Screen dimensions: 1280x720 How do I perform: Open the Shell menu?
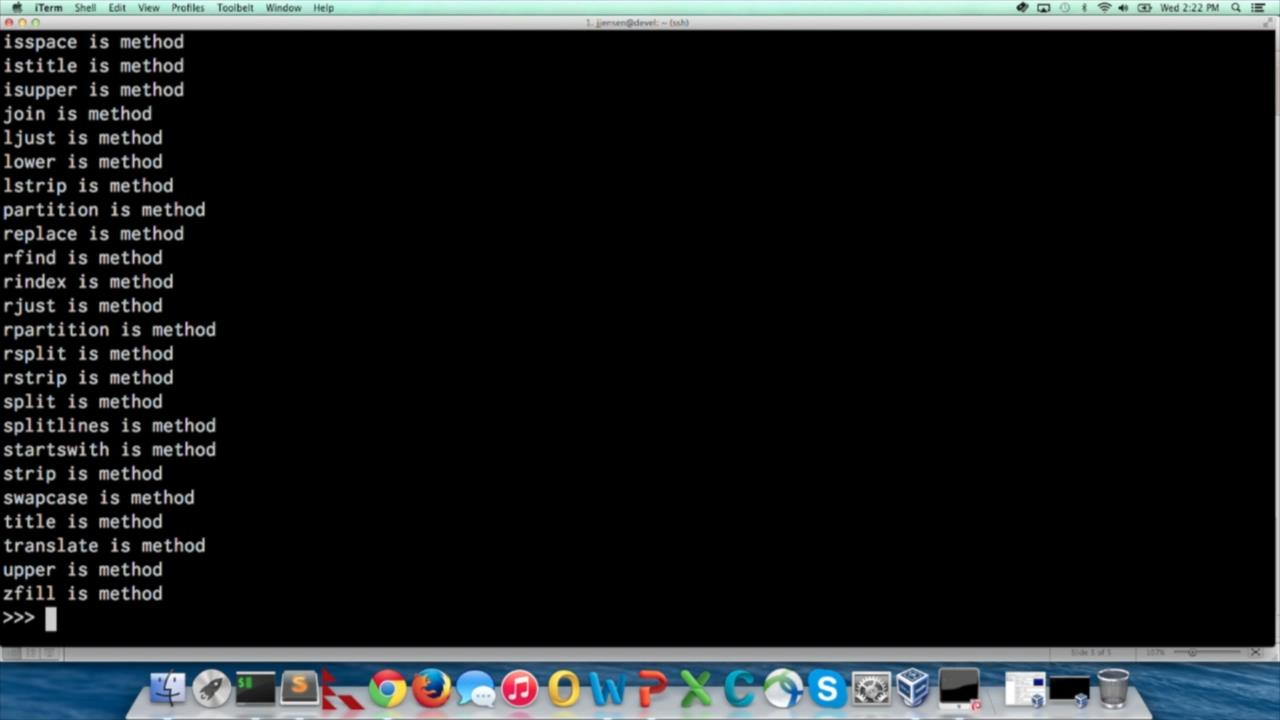point(85,7)
